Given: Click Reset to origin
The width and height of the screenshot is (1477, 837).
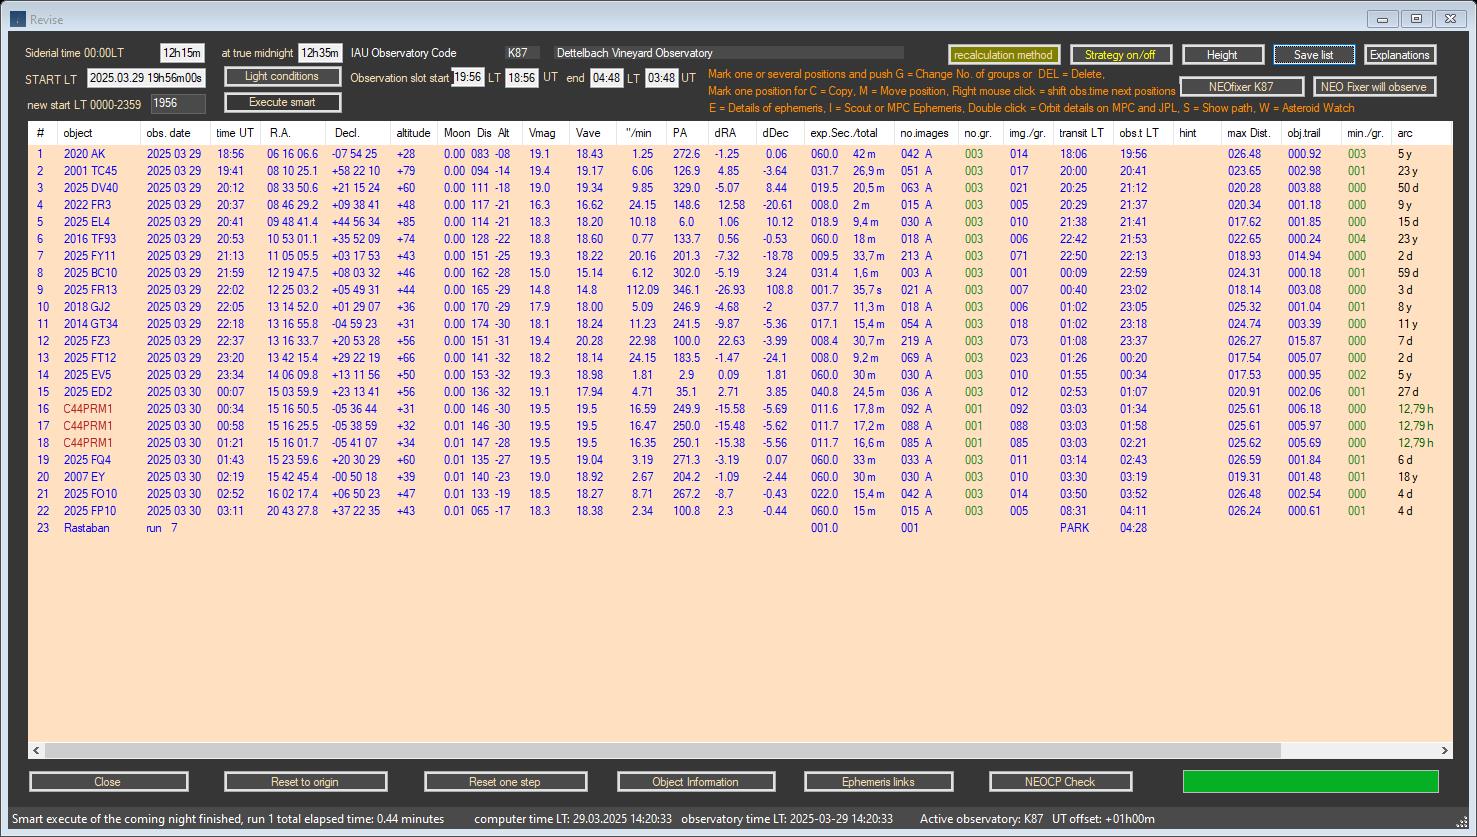Looking at the screenshot, I should [305, 782].
